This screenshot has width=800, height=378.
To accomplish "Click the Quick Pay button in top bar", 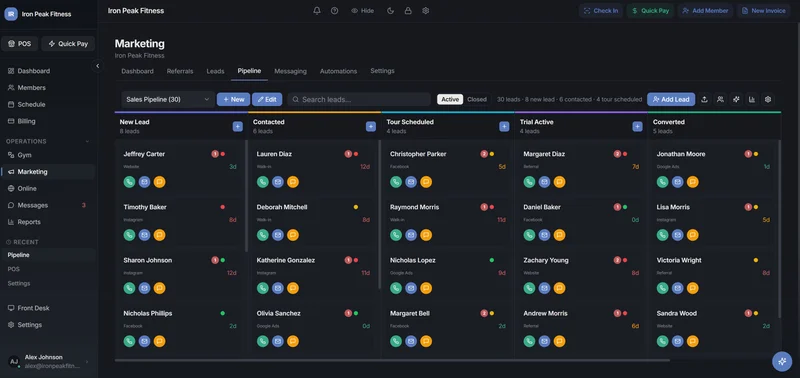I will tap(651, 11).
